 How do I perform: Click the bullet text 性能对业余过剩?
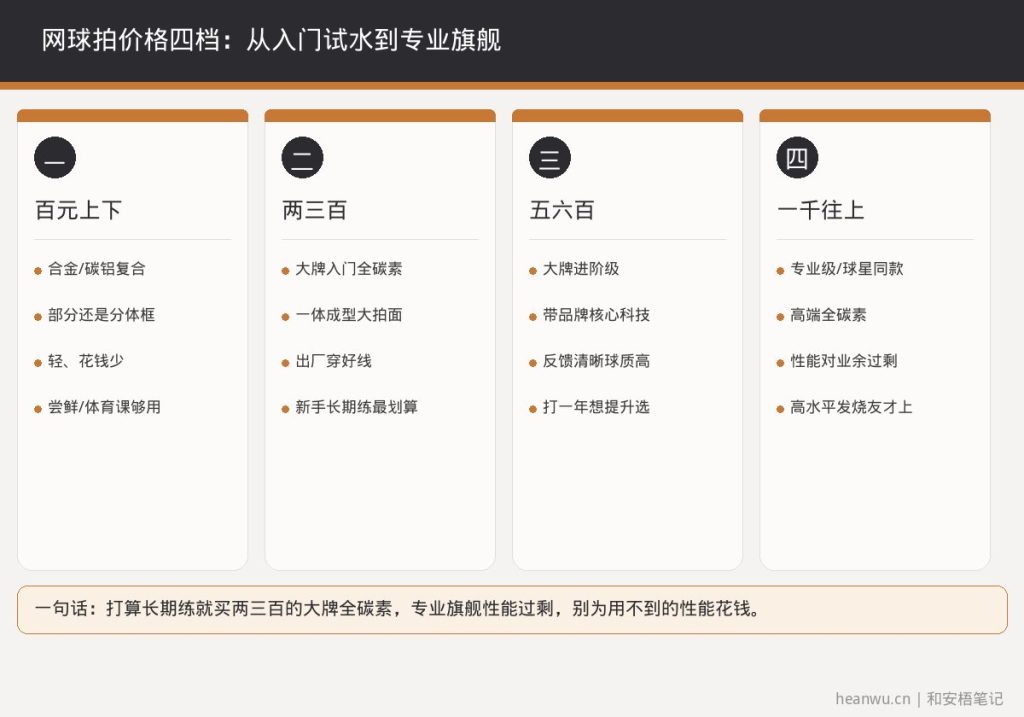[x=844, y=361]
